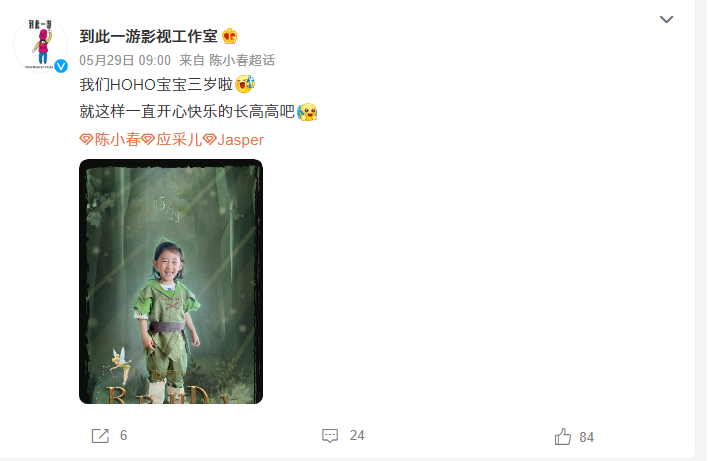Viewport: 711px width, 461px height.
Task: Open the comments speech bubble icon
Action: 330,436
